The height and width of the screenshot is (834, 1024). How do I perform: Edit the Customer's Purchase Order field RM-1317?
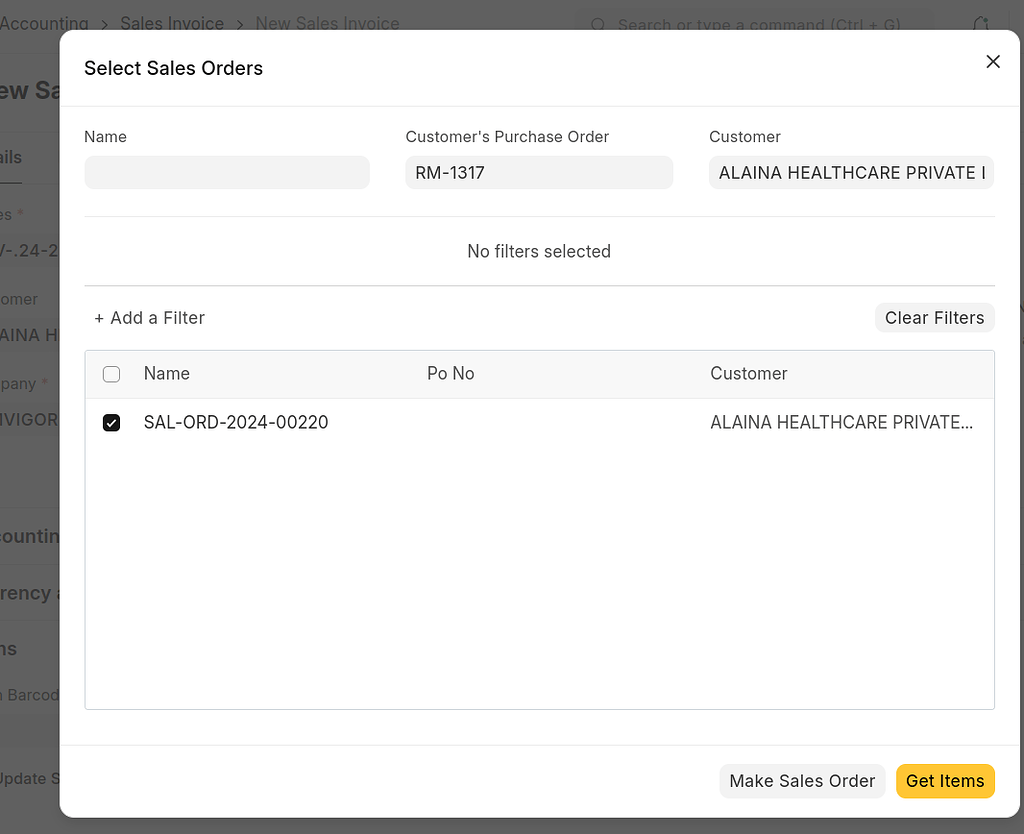tap(539, 172)
